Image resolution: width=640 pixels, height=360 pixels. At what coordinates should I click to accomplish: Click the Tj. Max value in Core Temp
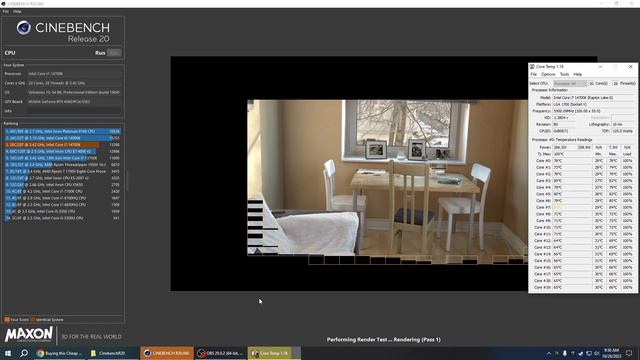point(572,154)
